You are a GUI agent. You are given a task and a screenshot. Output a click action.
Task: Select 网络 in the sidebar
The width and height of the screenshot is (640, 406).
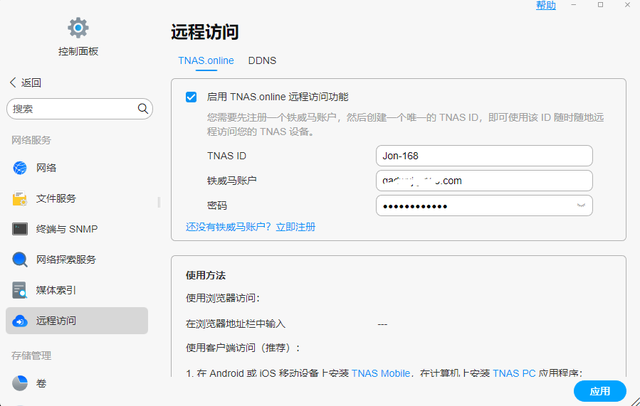[x=77, y=168]
